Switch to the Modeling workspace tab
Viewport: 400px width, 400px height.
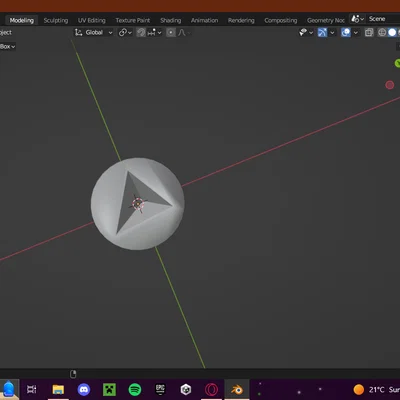coord(22,20)
